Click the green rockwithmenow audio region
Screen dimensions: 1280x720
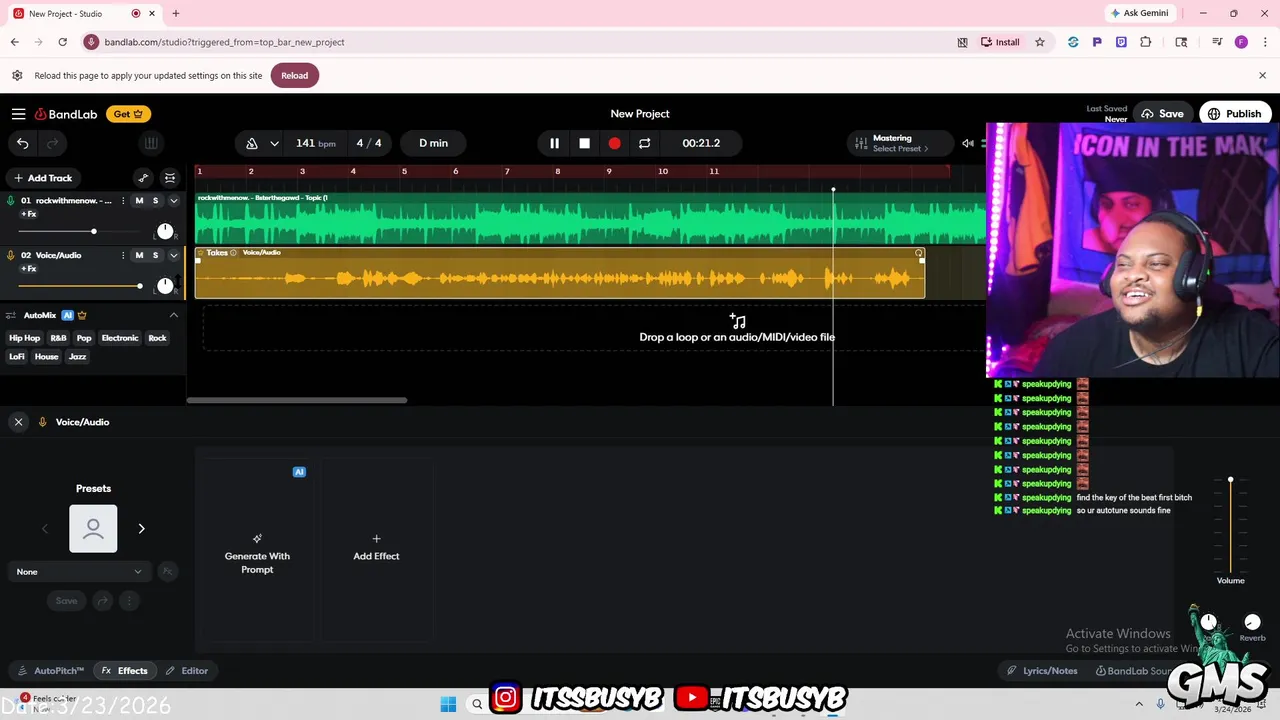[590, 218]
